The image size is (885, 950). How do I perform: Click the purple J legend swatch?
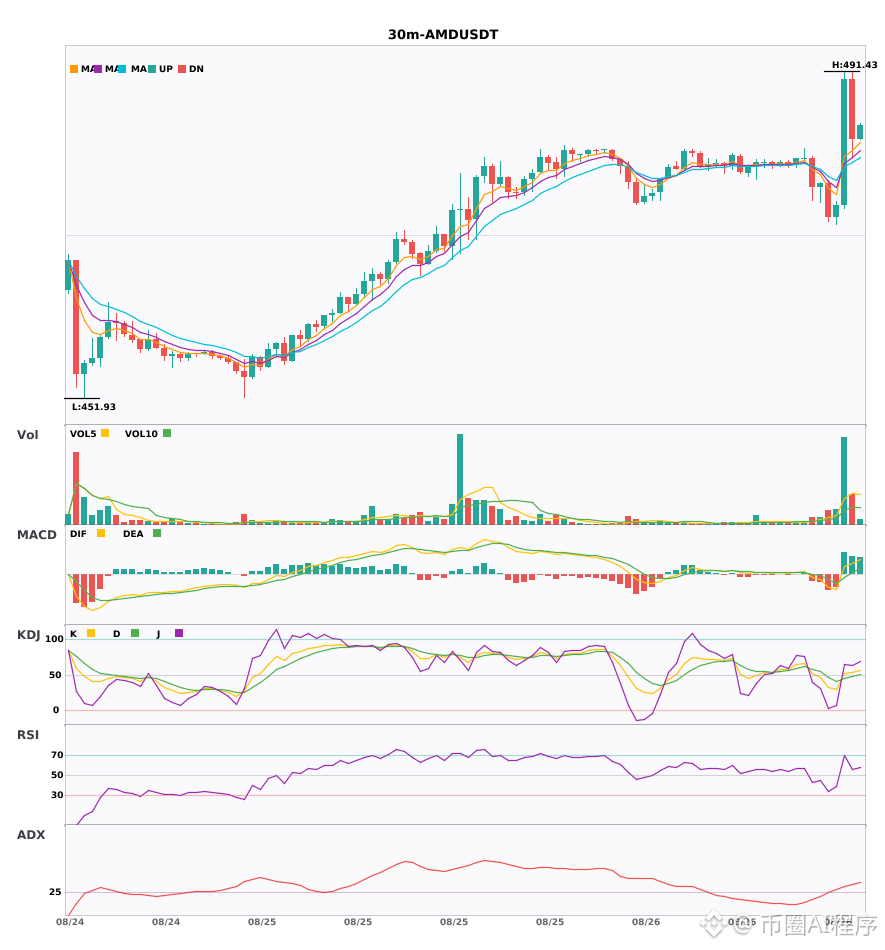tap(179, 633)
